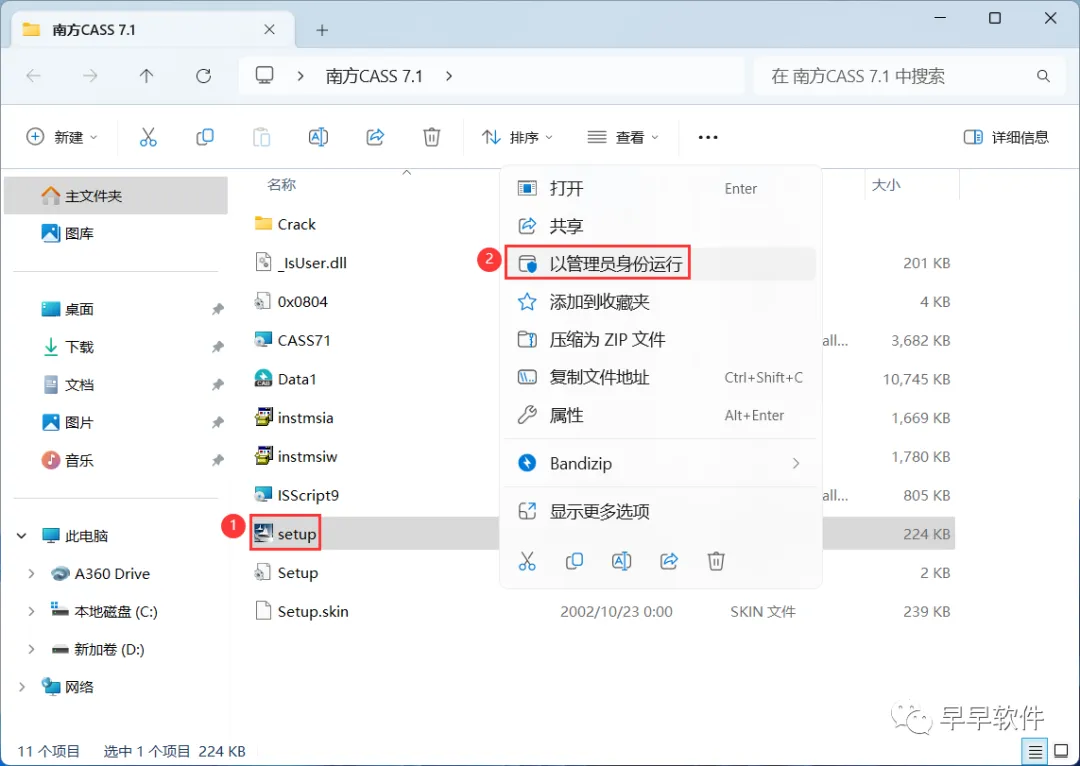Screen dimensions: 1080x766
Task: Click 南方CASS 7.1 in the address bar
Action: 374,76
